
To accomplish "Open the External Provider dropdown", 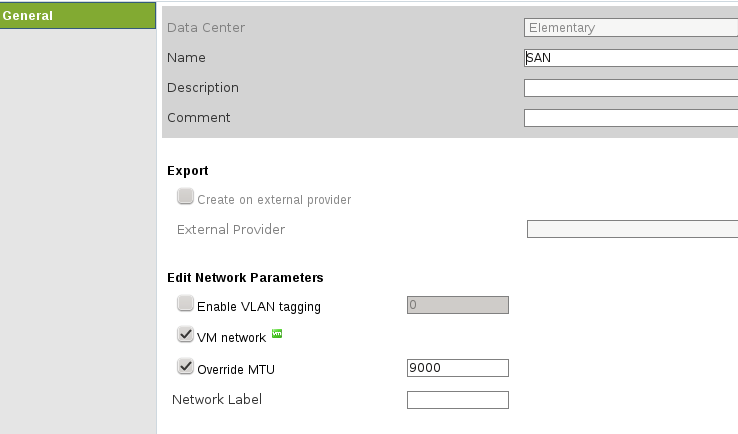I will [x=632, y=229].
